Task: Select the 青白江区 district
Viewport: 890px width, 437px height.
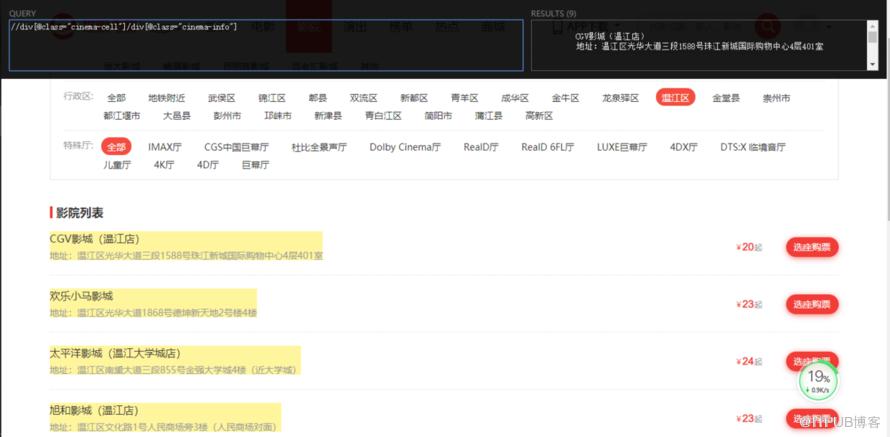Action: pyautogui.click(x=383, y=116)
